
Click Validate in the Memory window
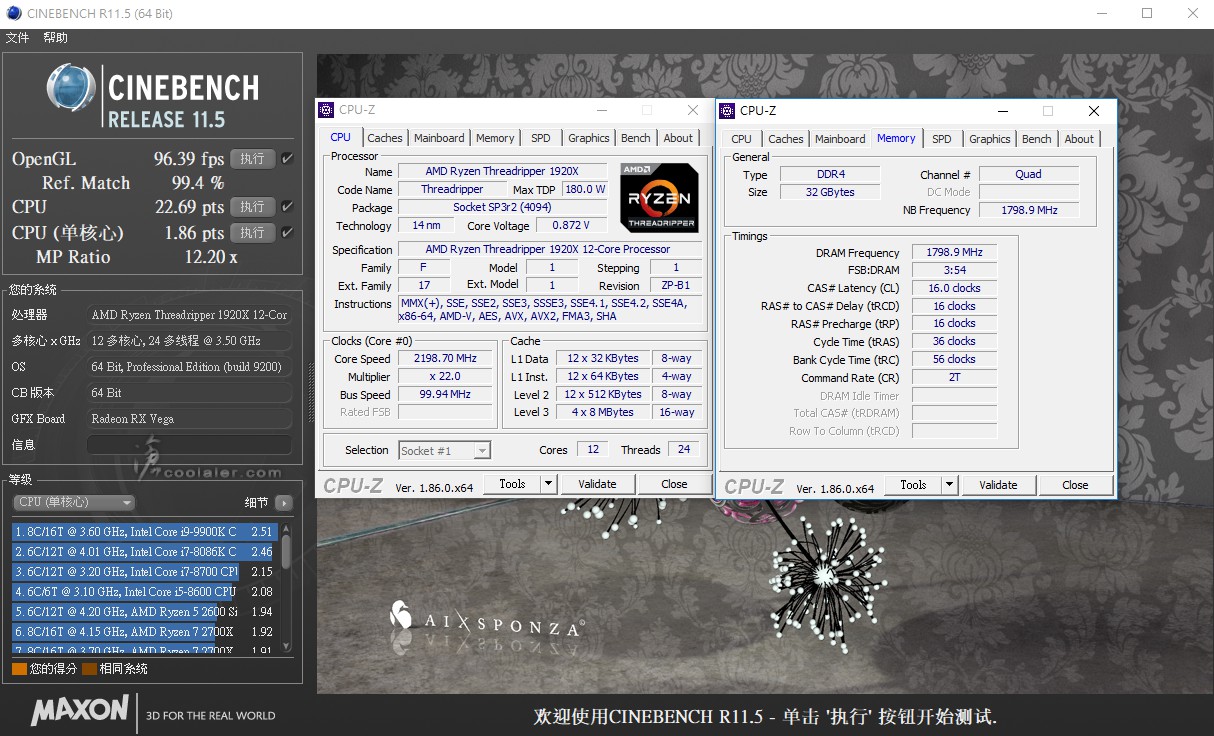[998, 485]
